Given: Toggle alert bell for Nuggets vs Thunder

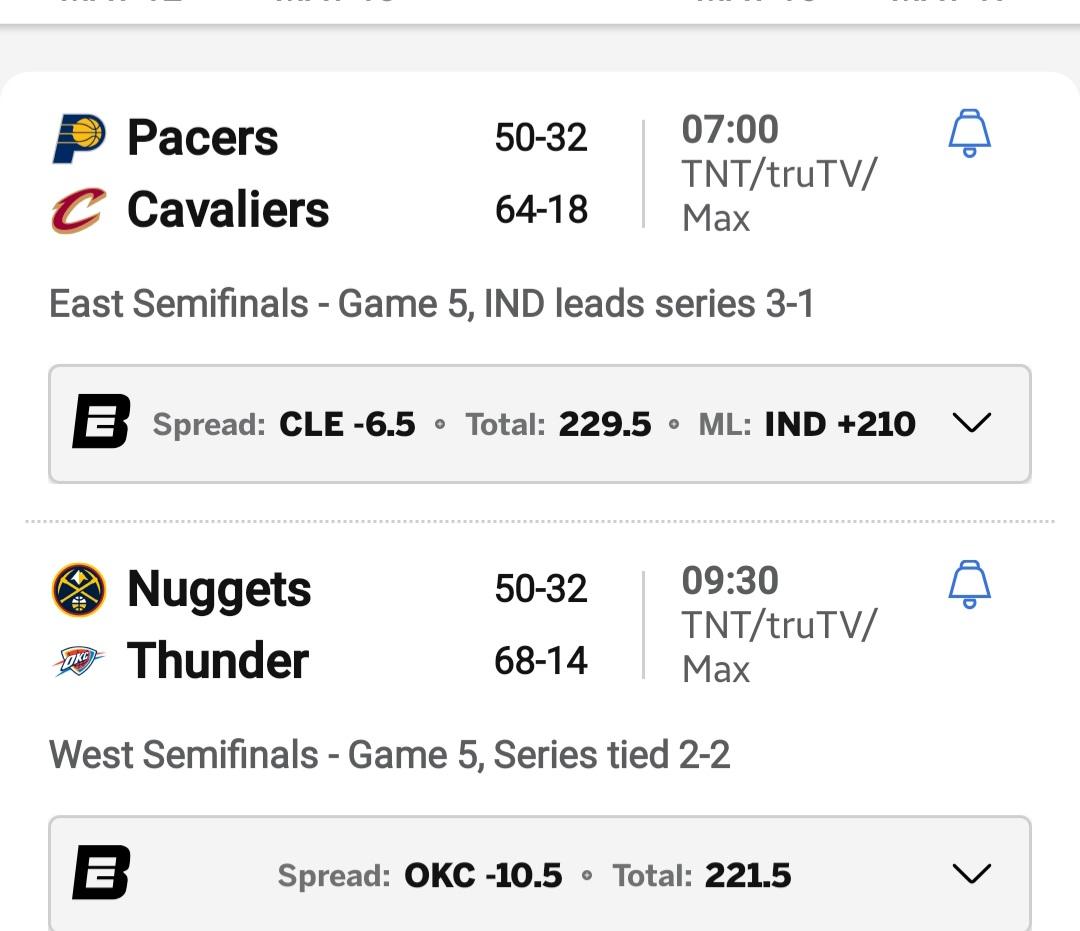Looking at the screenshot, I should click(970, 584).
